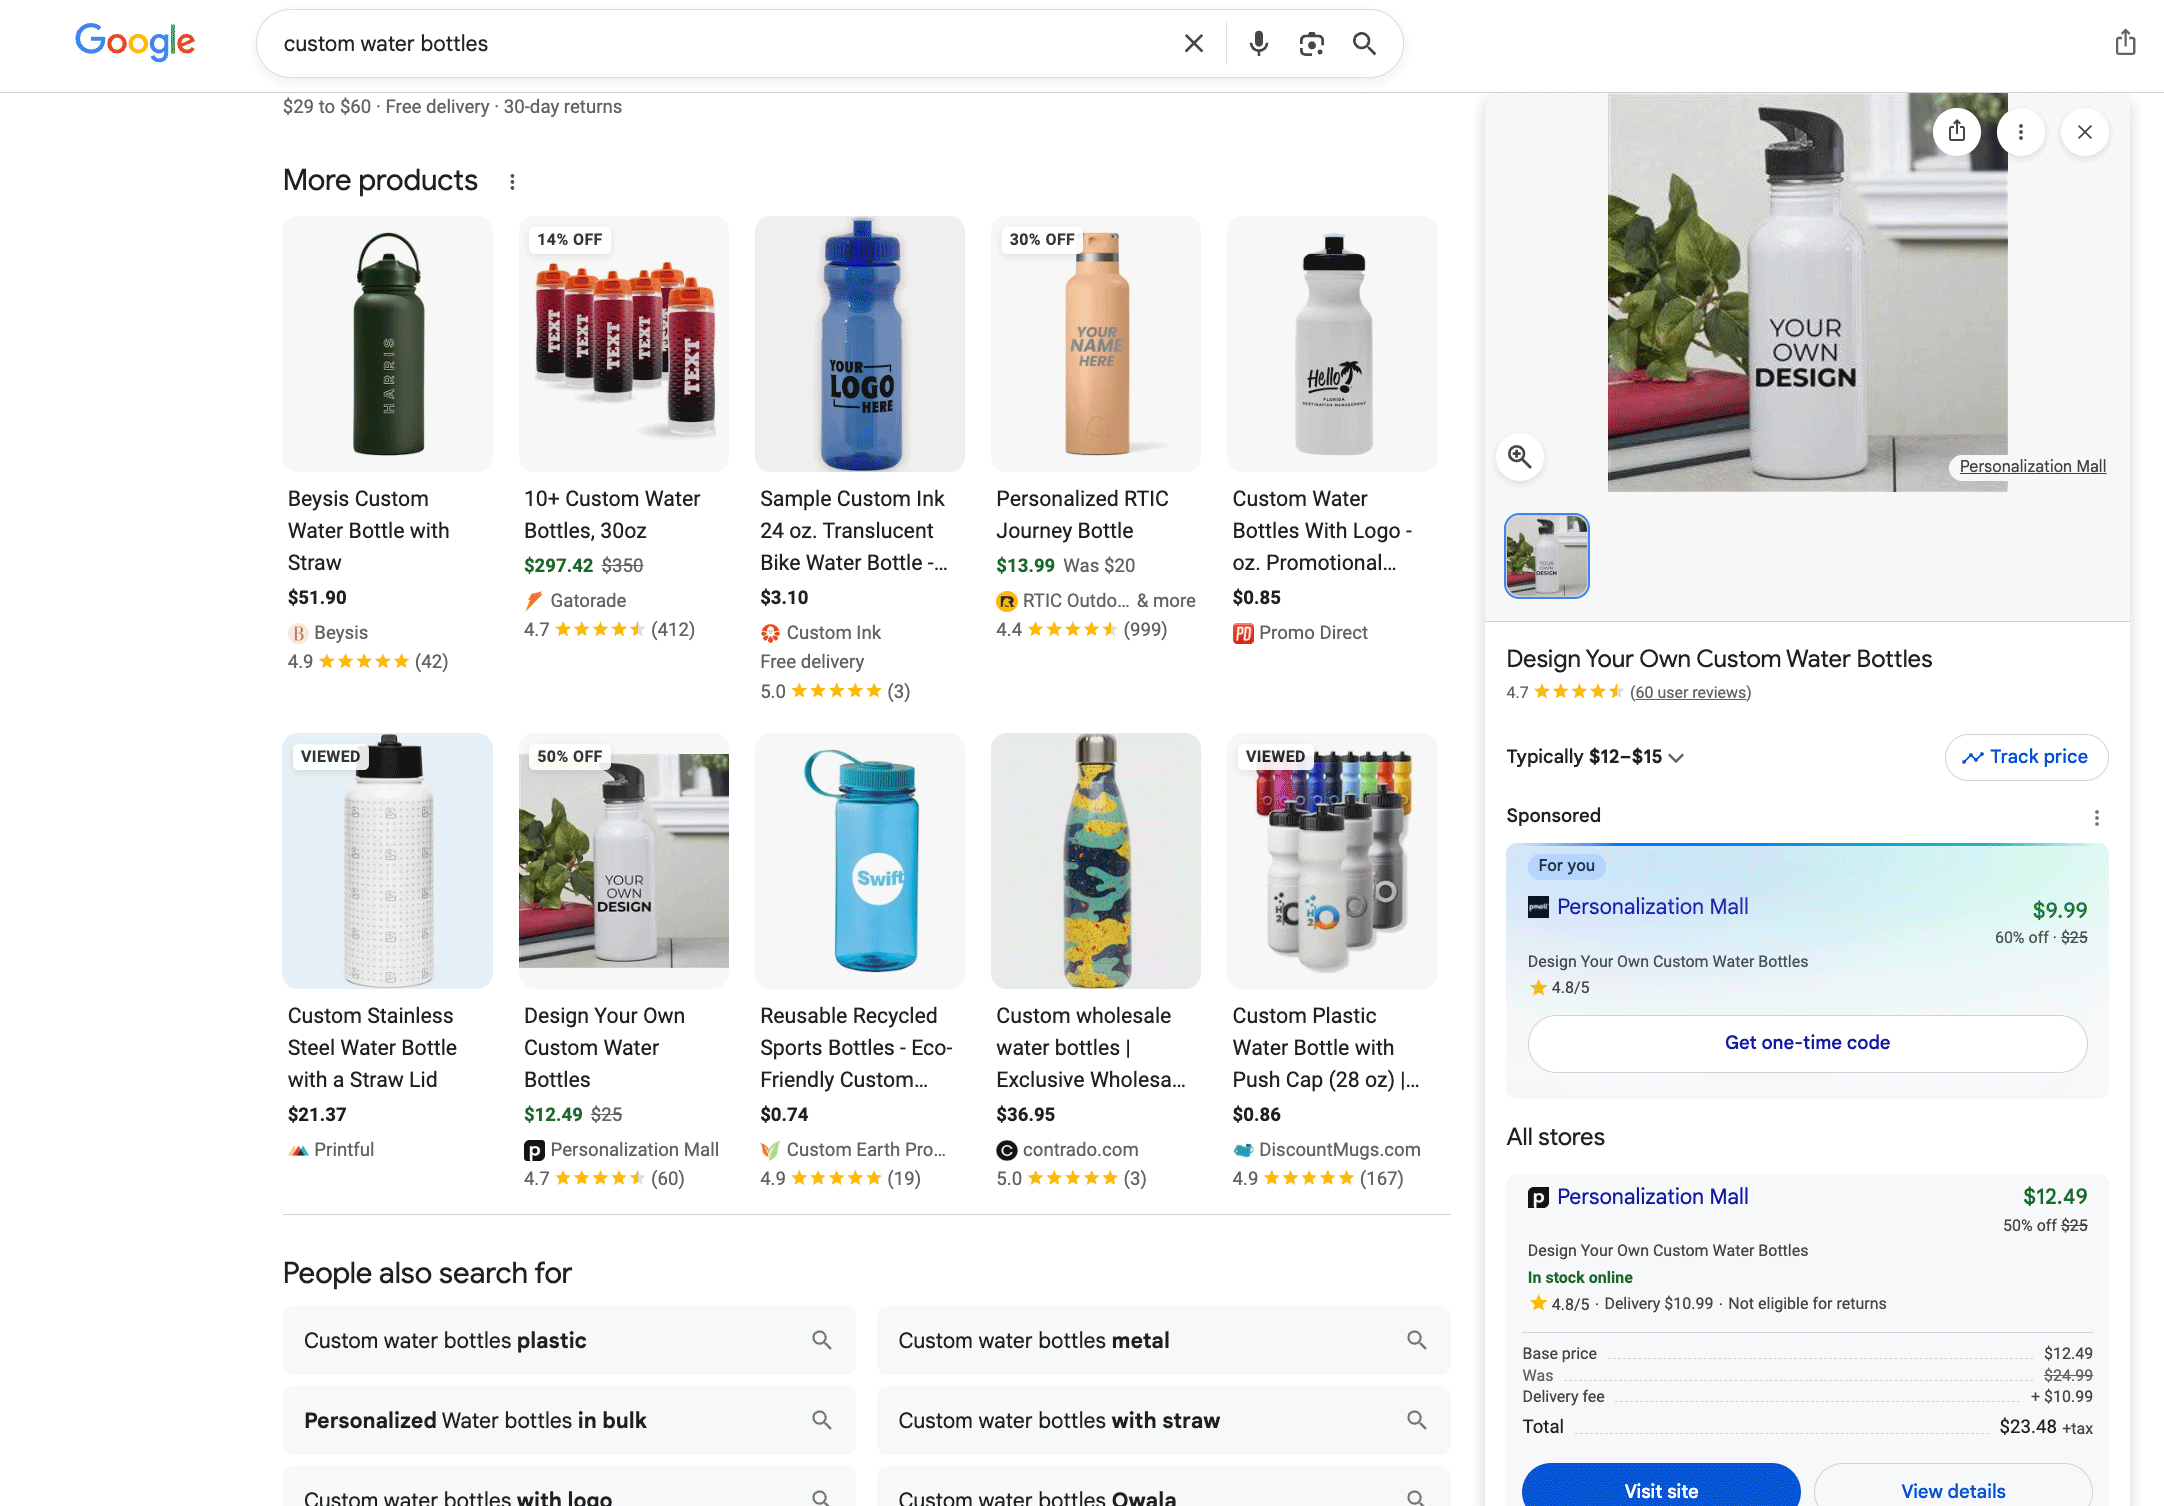
Task: Open Personalized RTIC Journey Bottle image
Action: click(1095, 343)
